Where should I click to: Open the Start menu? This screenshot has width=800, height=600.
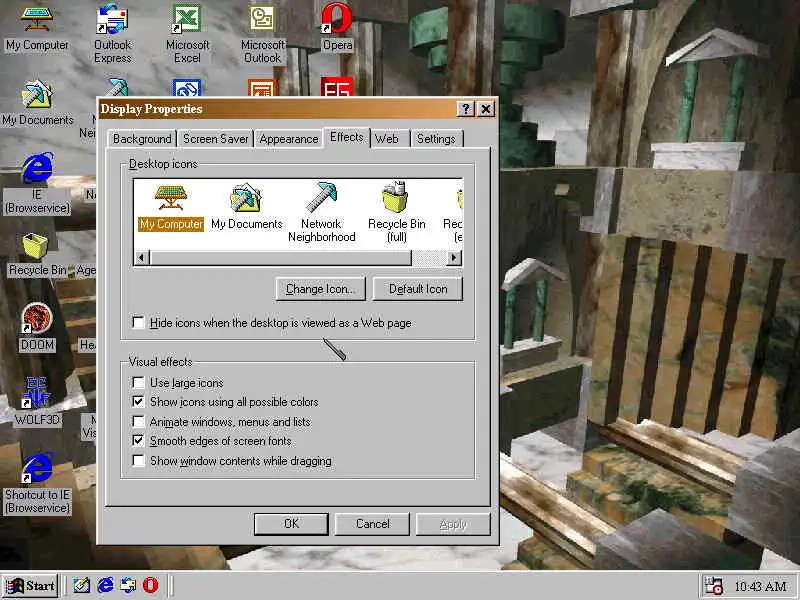(x=30, y=585)
